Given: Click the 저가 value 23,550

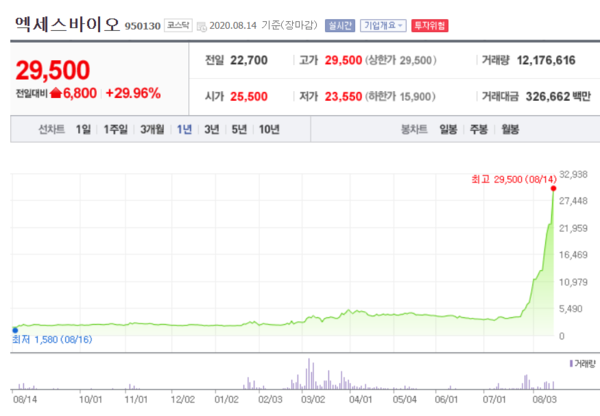Looking at the screenshot, I should click(343, 96).
